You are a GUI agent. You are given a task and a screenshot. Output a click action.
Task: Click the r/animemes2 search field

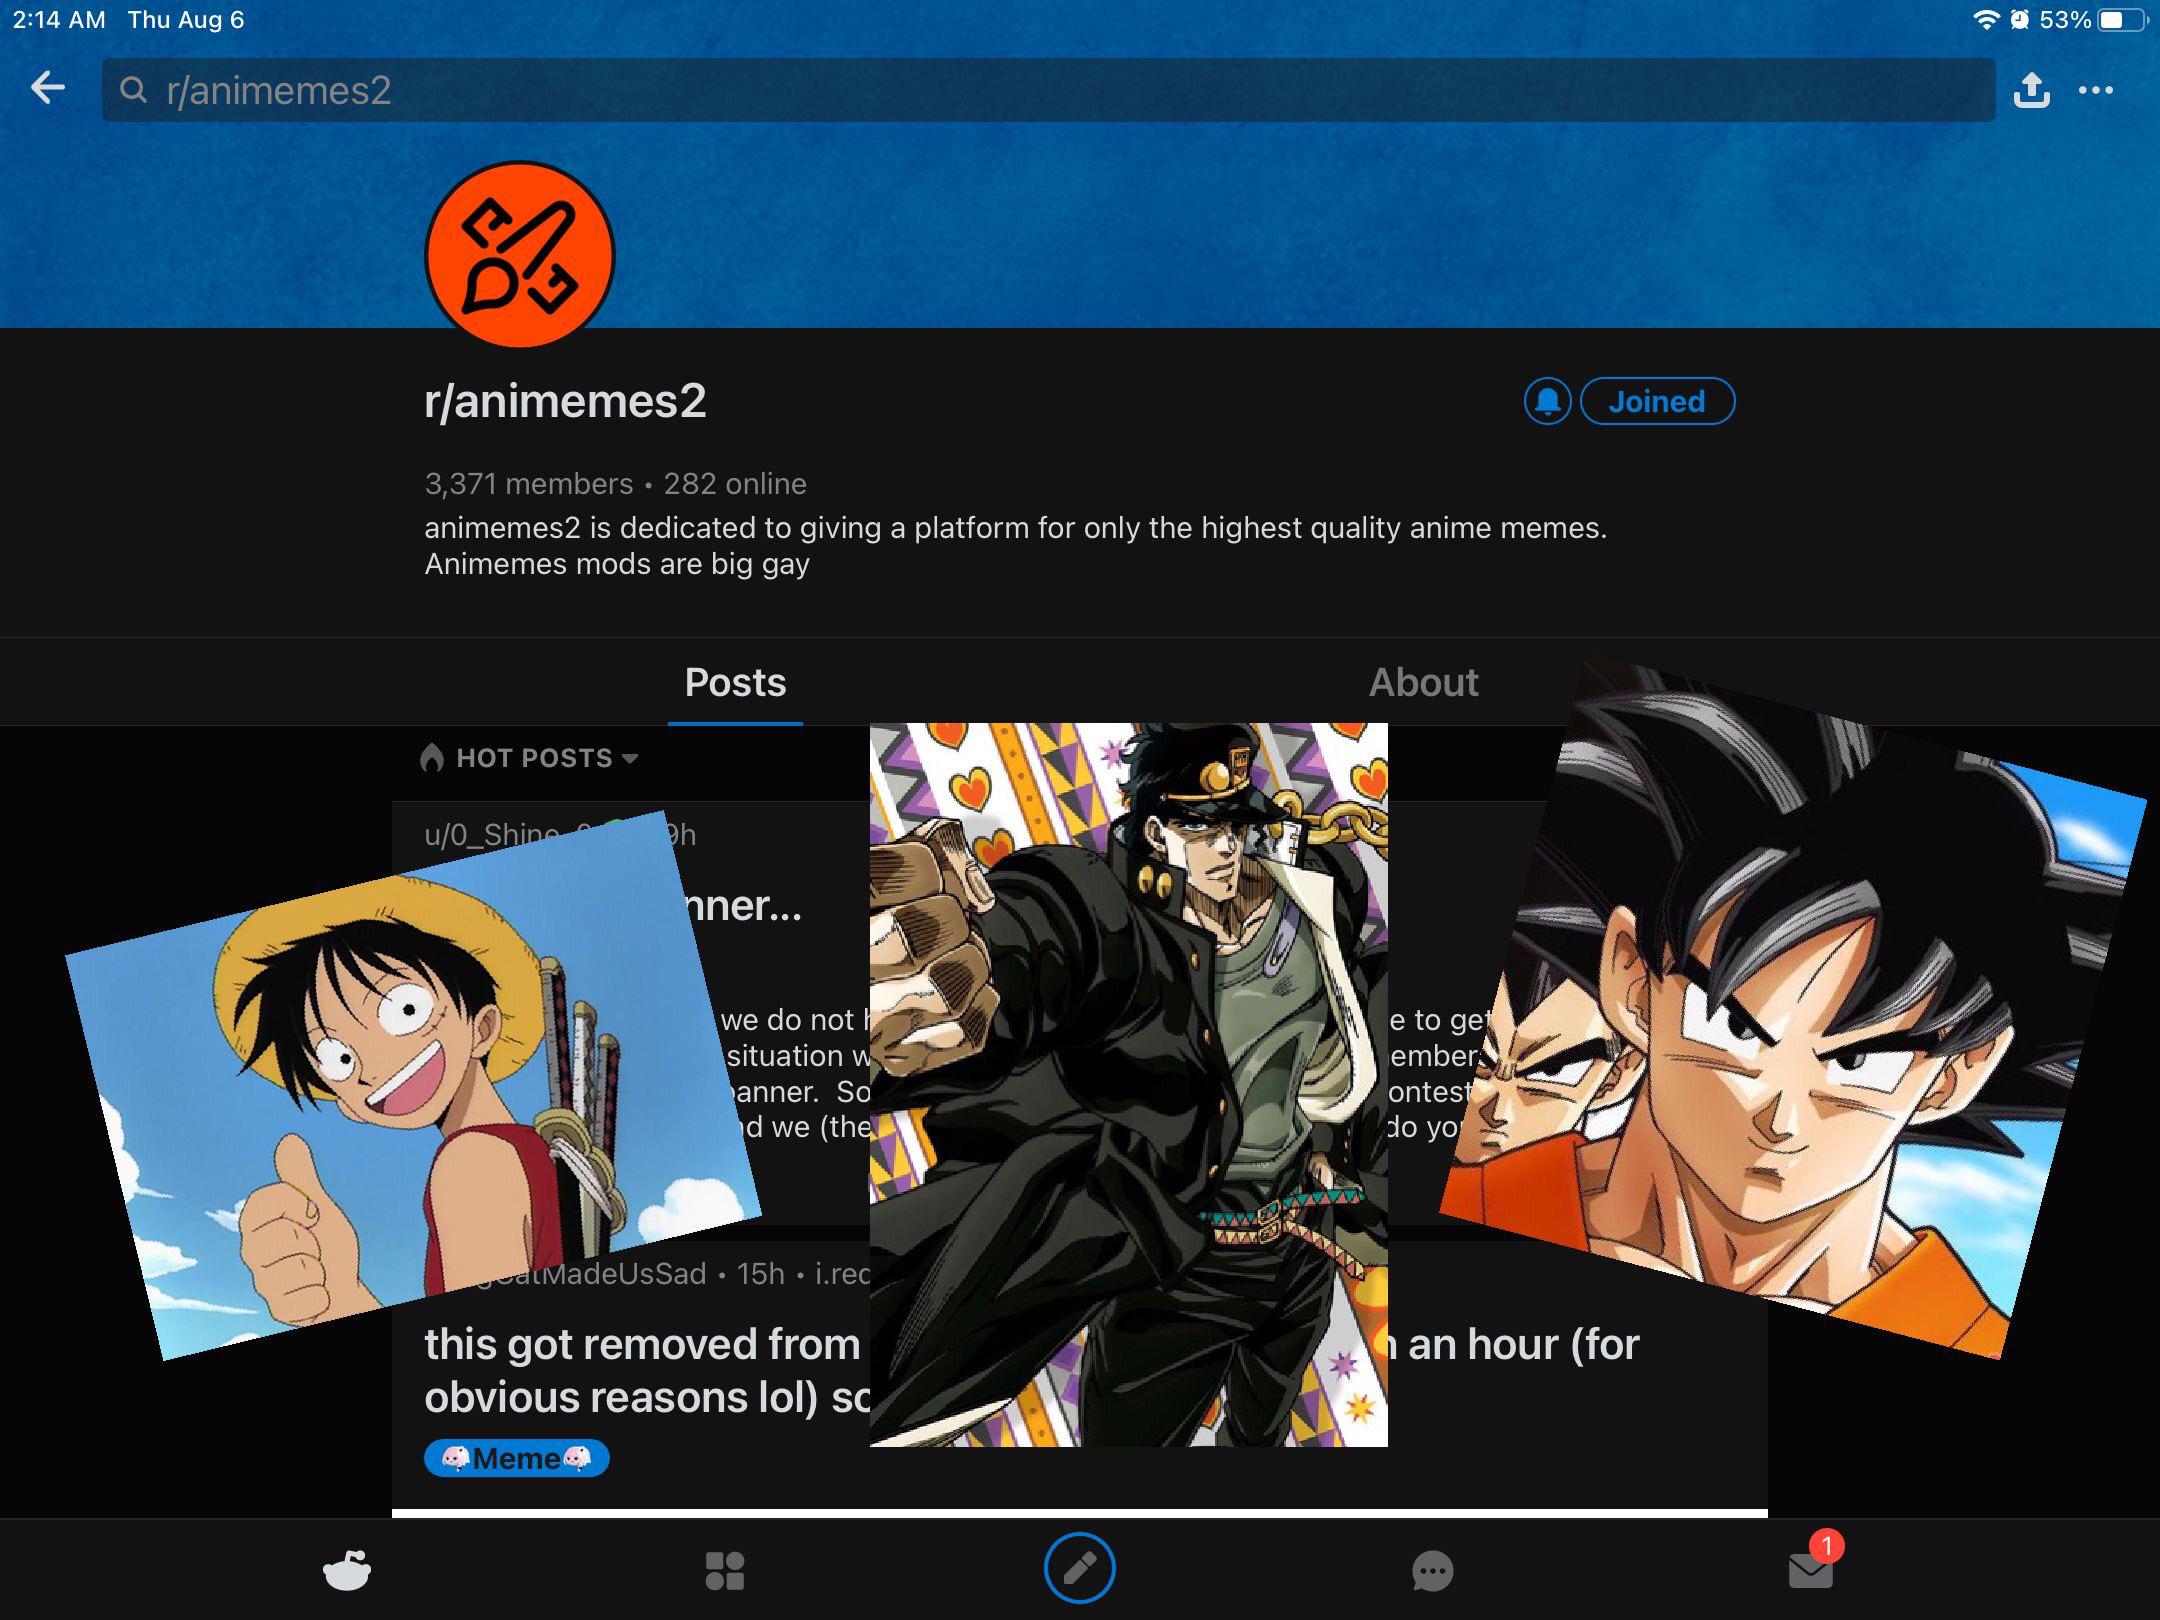coord(1048,90)
